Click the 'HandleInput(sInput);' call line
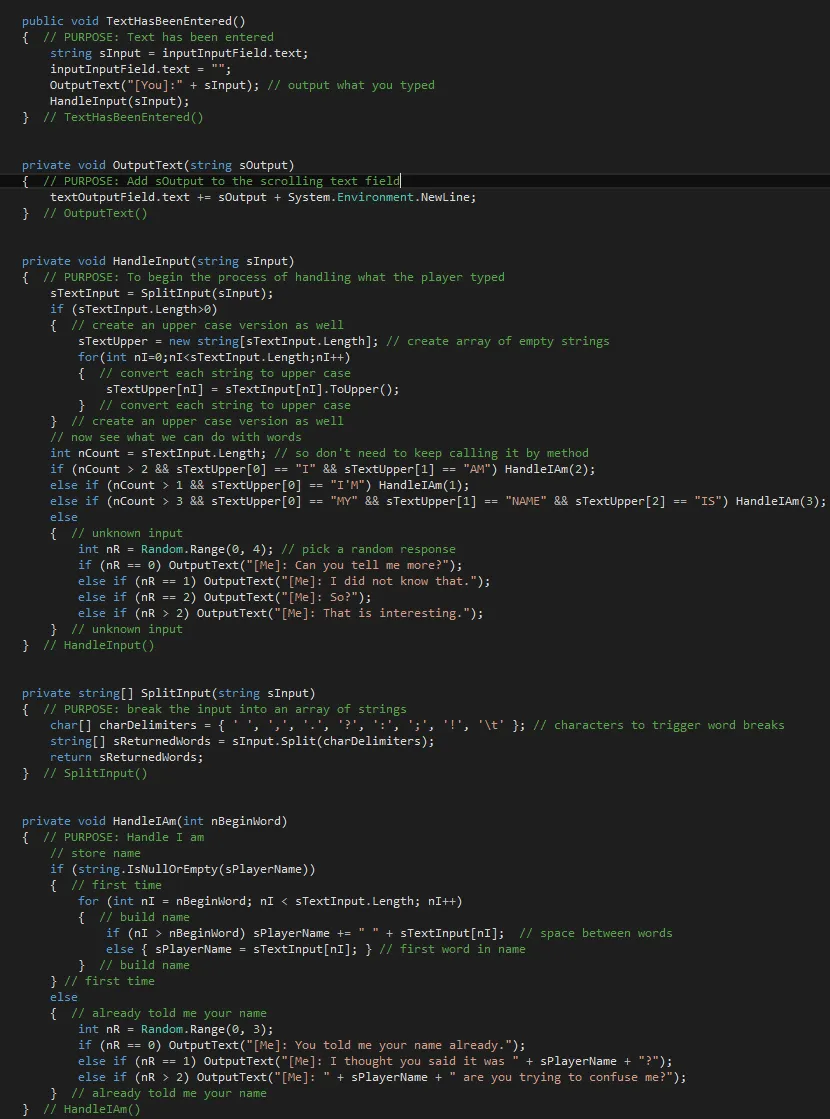This screenshot has height=1119, width=830. [x=120, y=101]
